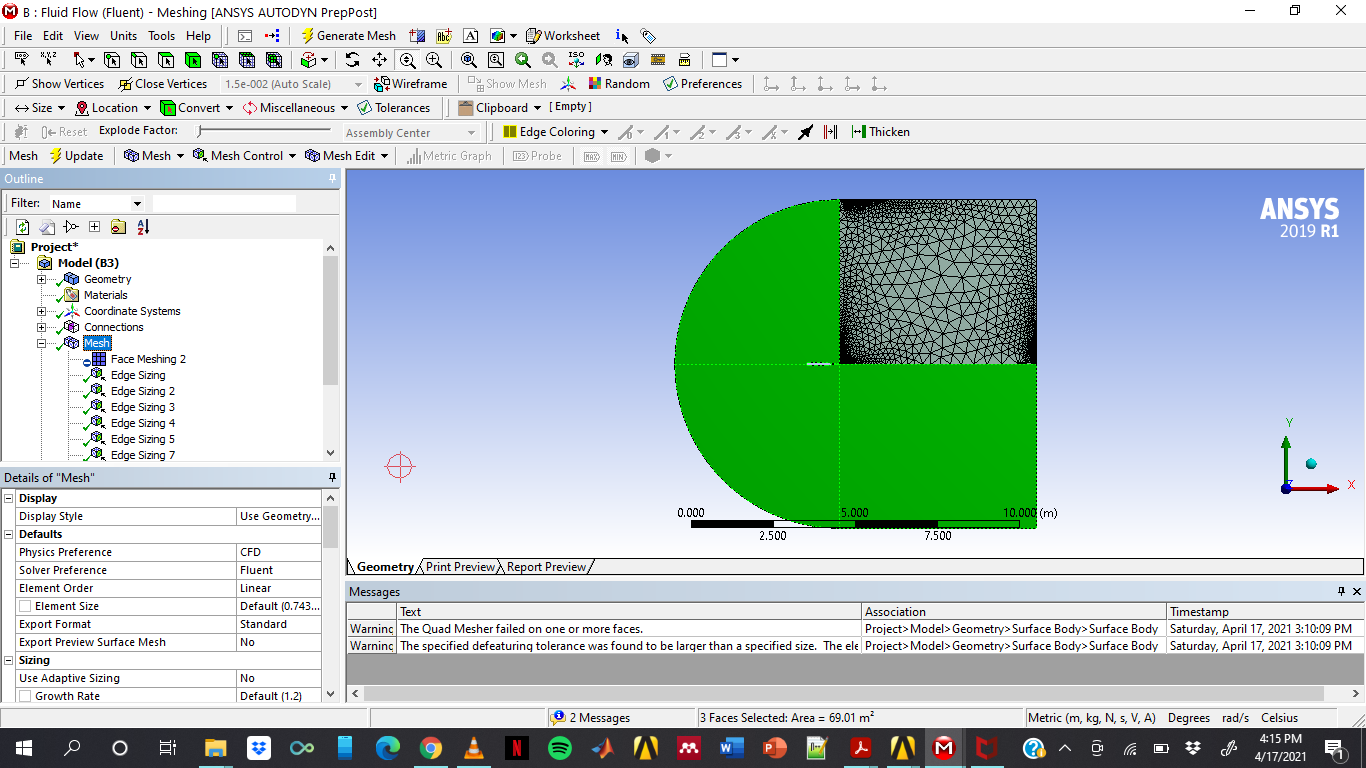Open the Tools menu
This screenshot has height=768, width=1366.
pyautogui.click(x=161, y=36)
